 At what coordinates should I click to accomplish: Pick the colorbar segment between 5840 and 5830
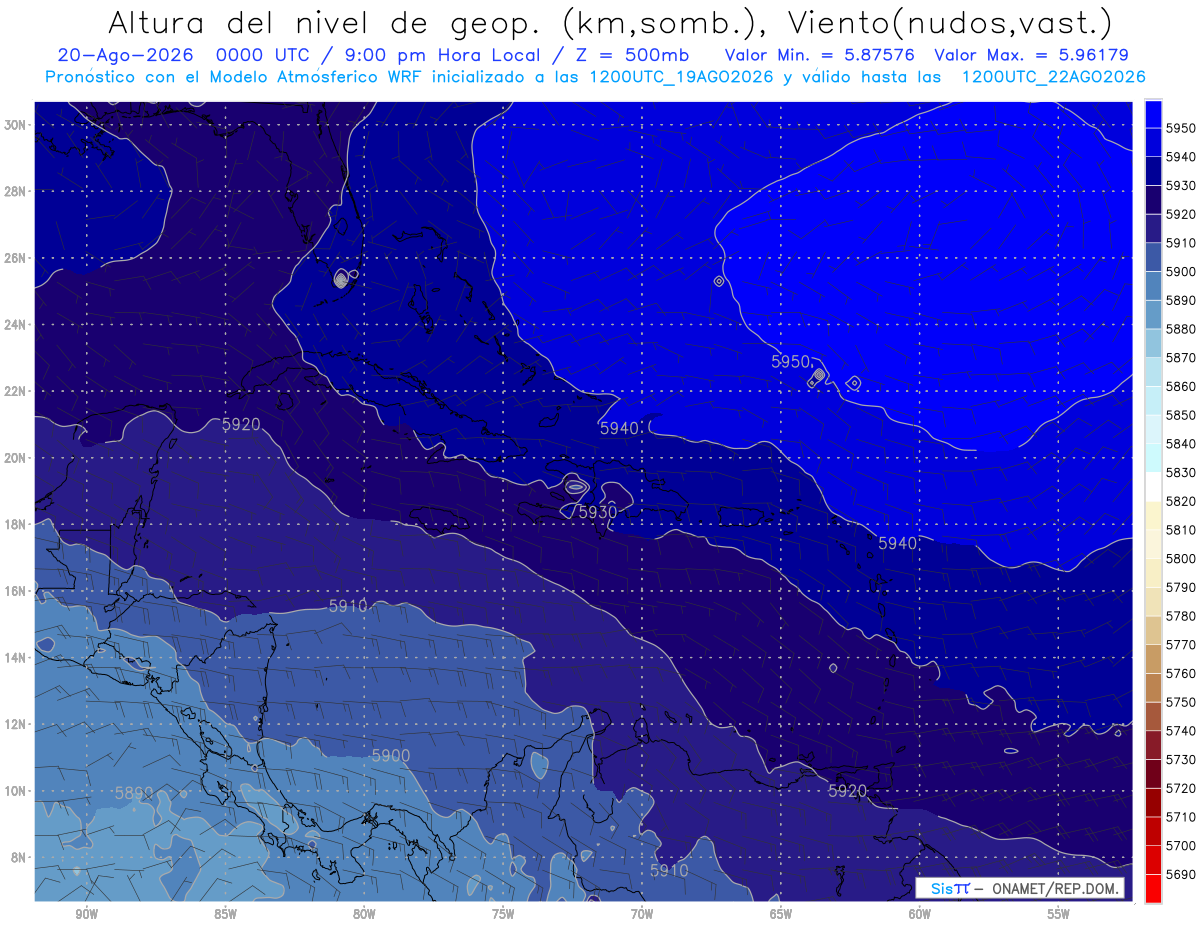pos(1153,458)
